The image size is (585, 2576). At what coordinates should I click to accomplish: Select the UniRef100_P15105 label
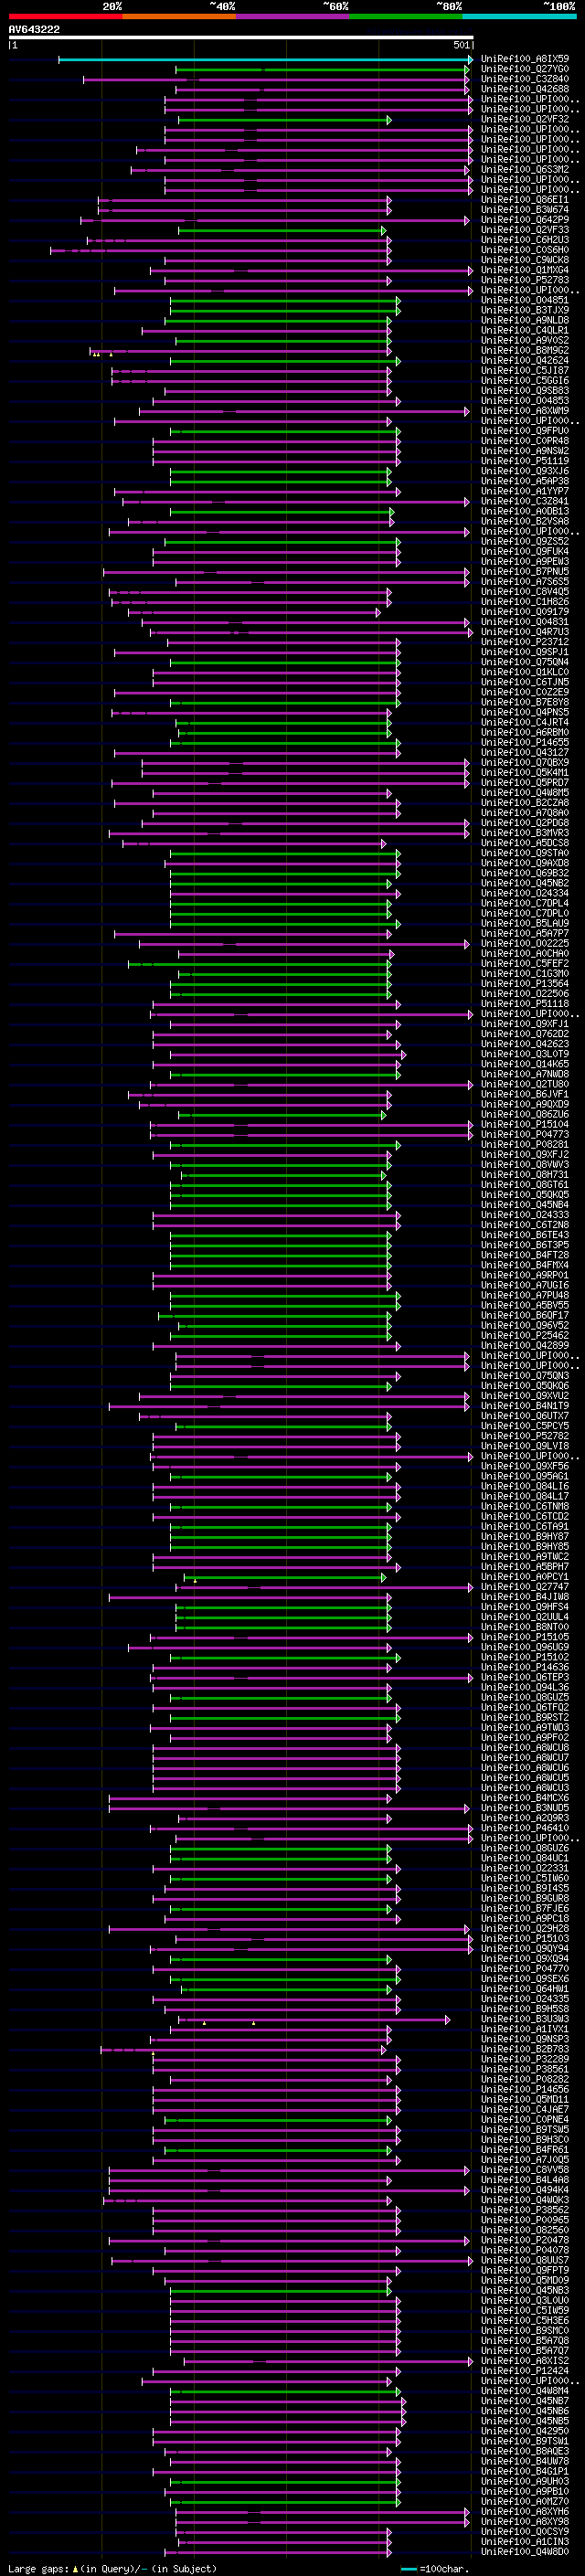525,1637
